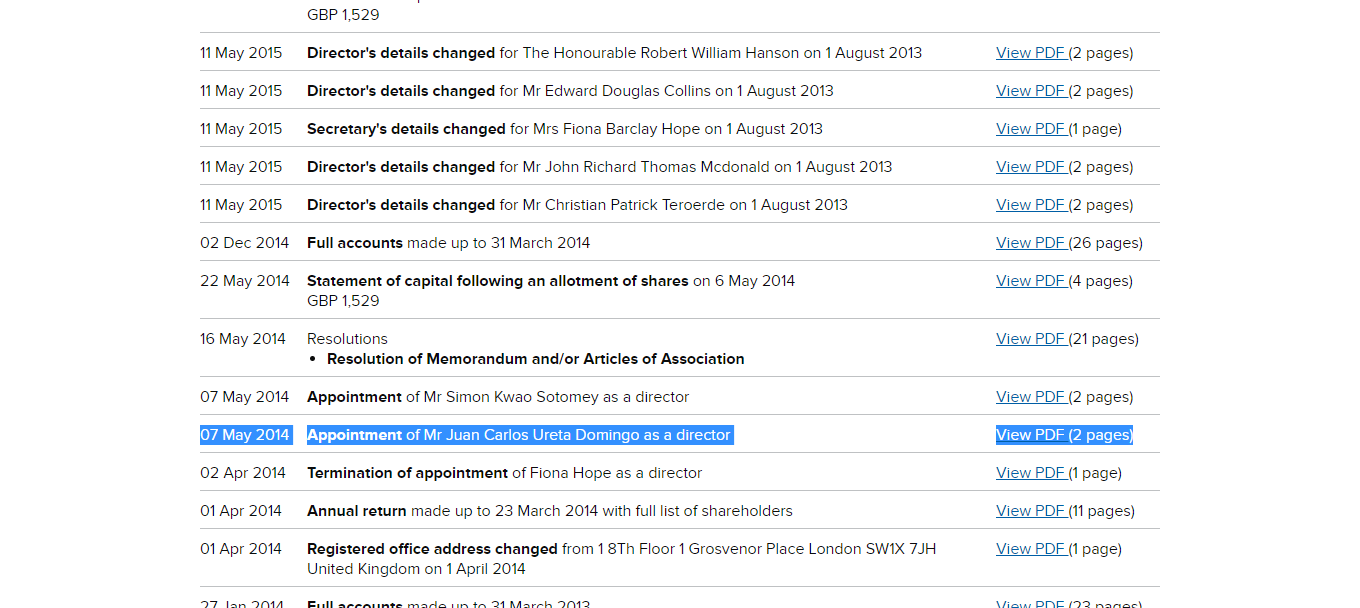
Task: View the 26-page Full accounts PDF
Action: click(1031, 243)
